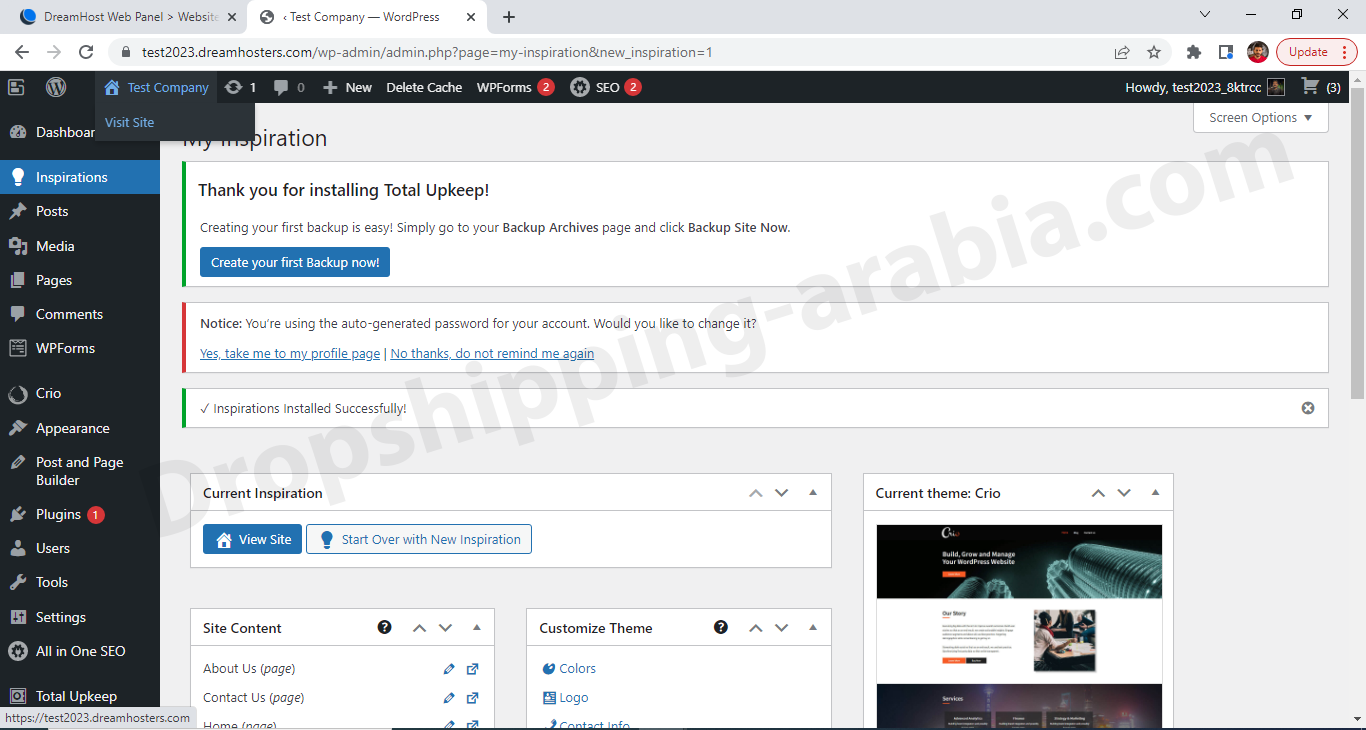Toggle the sidebar menu icon at top-left
The image size is (1366, 730).
[x=16, y=87]
